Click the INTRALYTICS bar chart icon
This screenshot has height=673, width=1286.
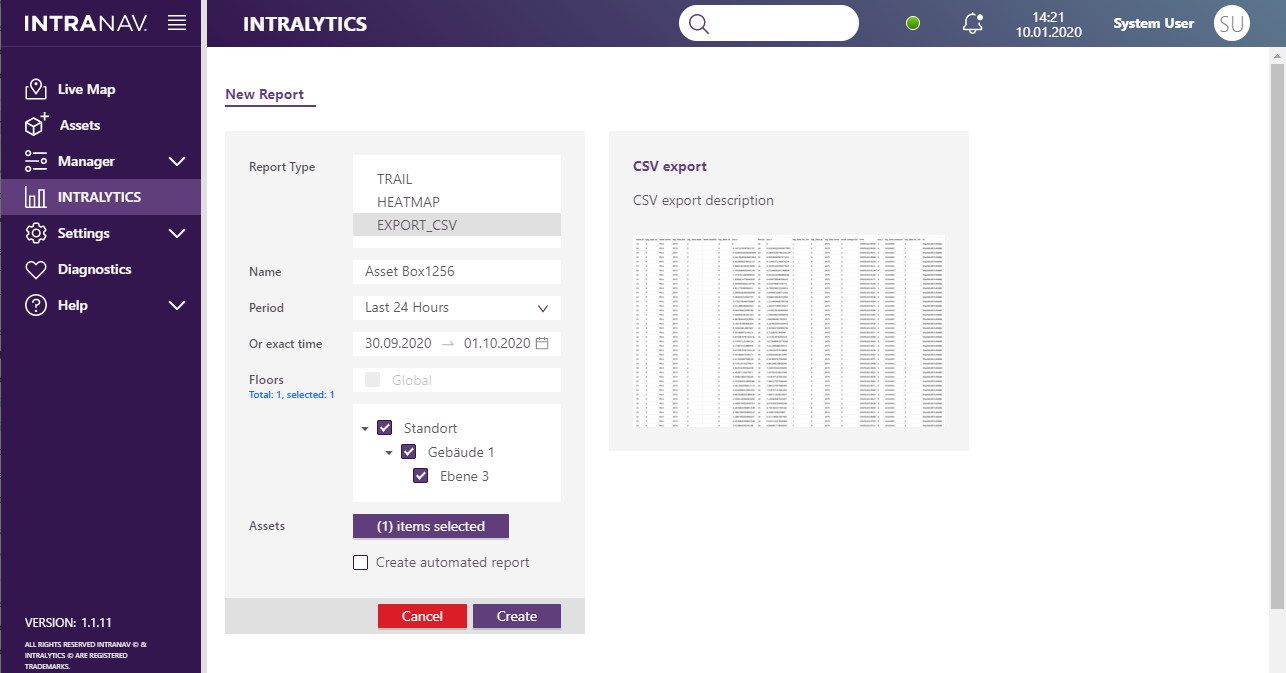click(36, 197)
